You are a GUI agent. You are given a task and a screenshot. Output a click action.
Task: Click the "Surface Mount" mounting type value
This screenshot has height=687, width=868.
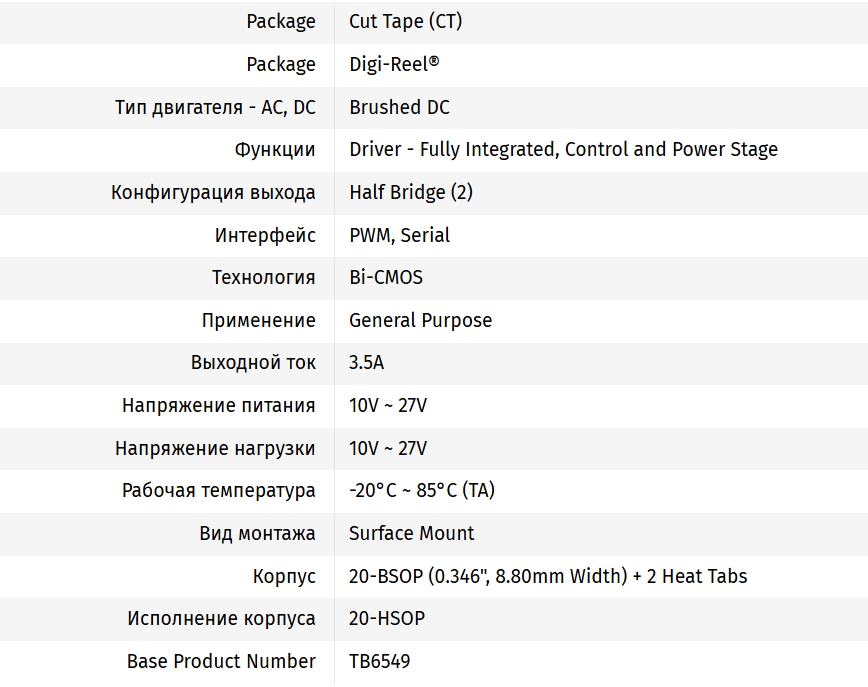[x=411, y=533]
